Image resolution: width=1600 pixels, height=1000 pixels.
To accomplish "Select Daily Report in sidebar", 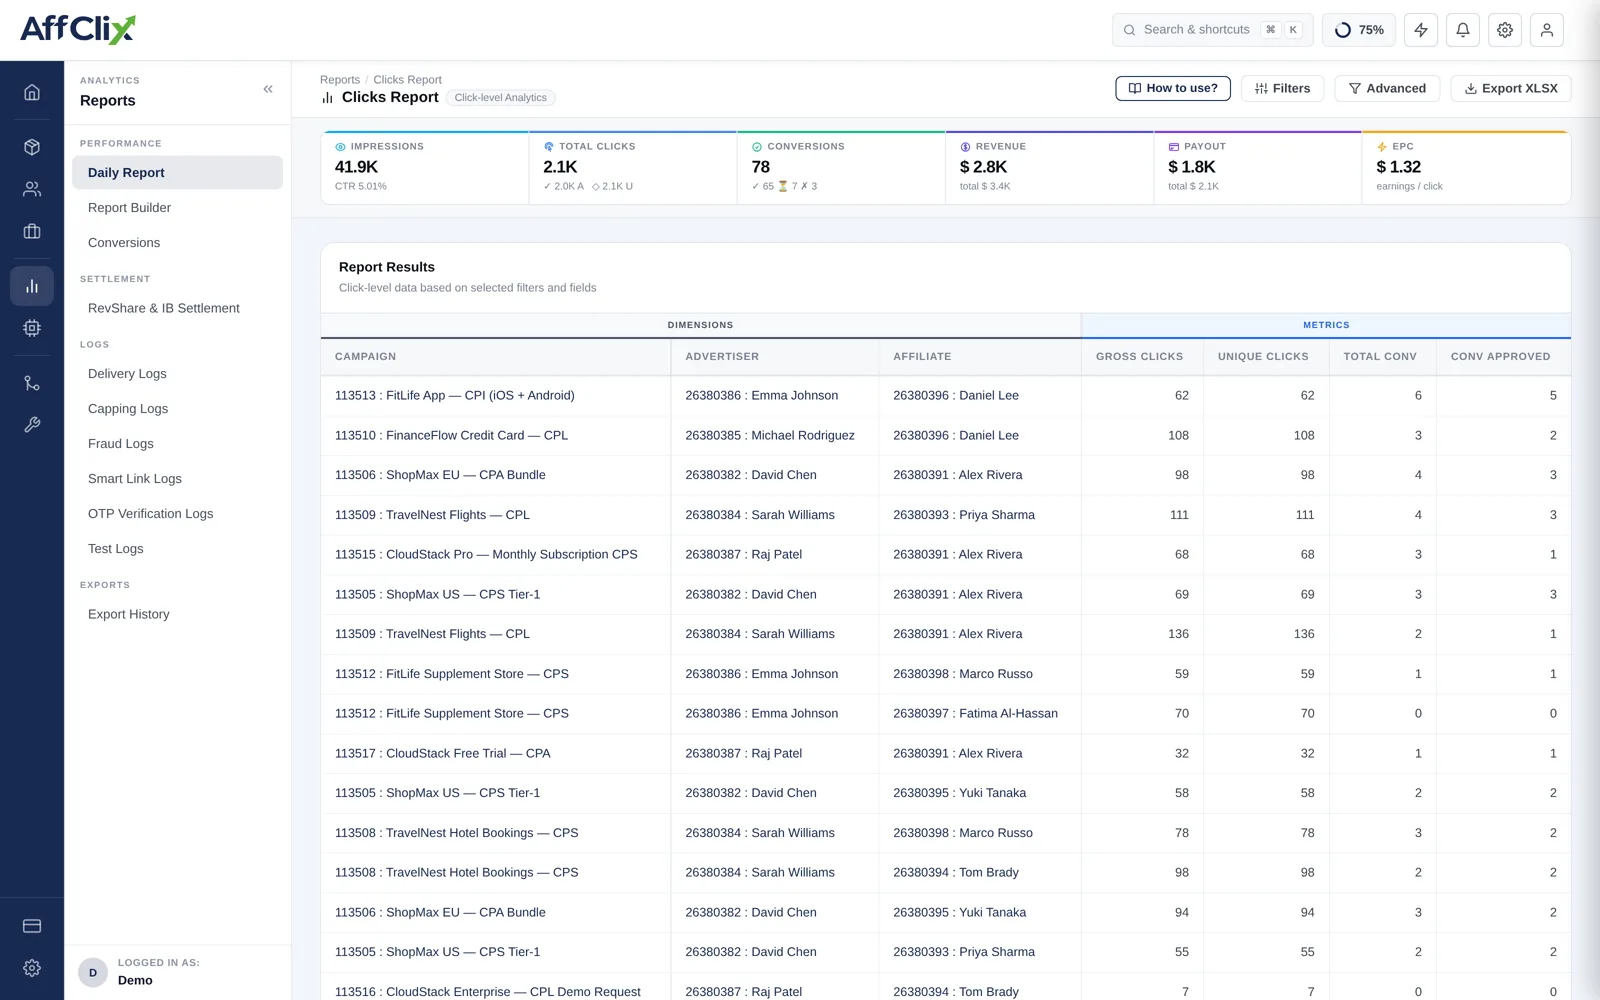I will point(177,172).
